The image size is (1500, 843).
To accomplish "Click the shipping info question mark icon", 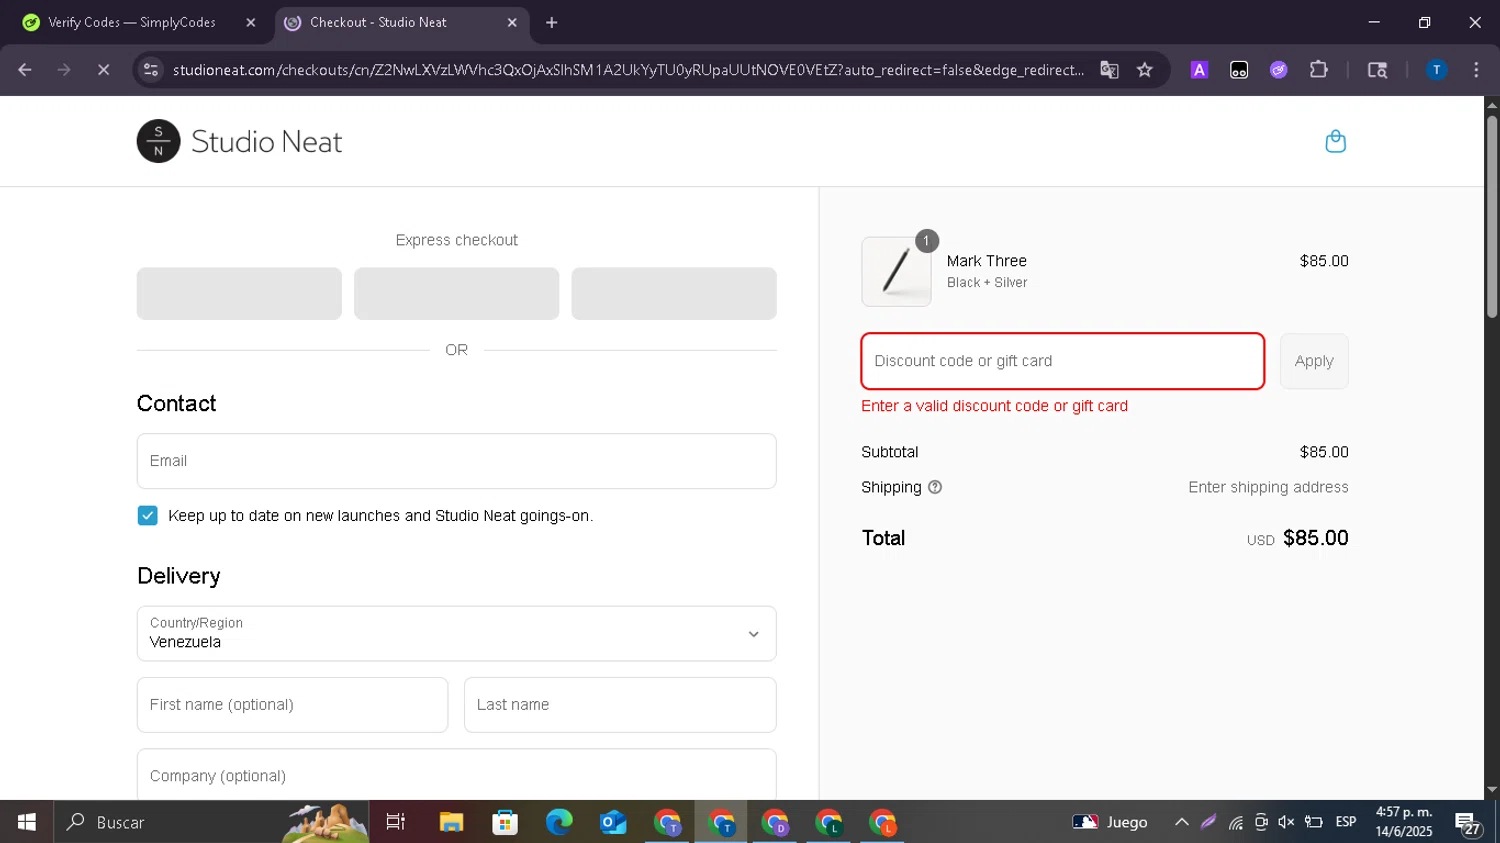I will [935, 487].
